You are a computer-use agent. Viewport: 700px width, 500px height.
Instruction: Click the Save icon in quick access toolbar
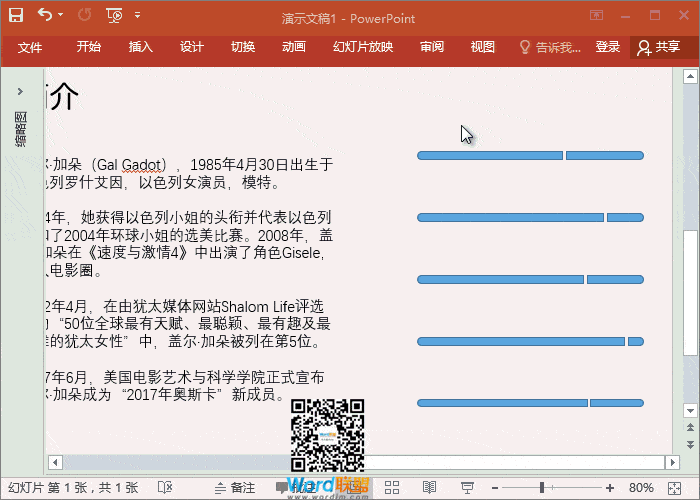click(x=16, y=15)
